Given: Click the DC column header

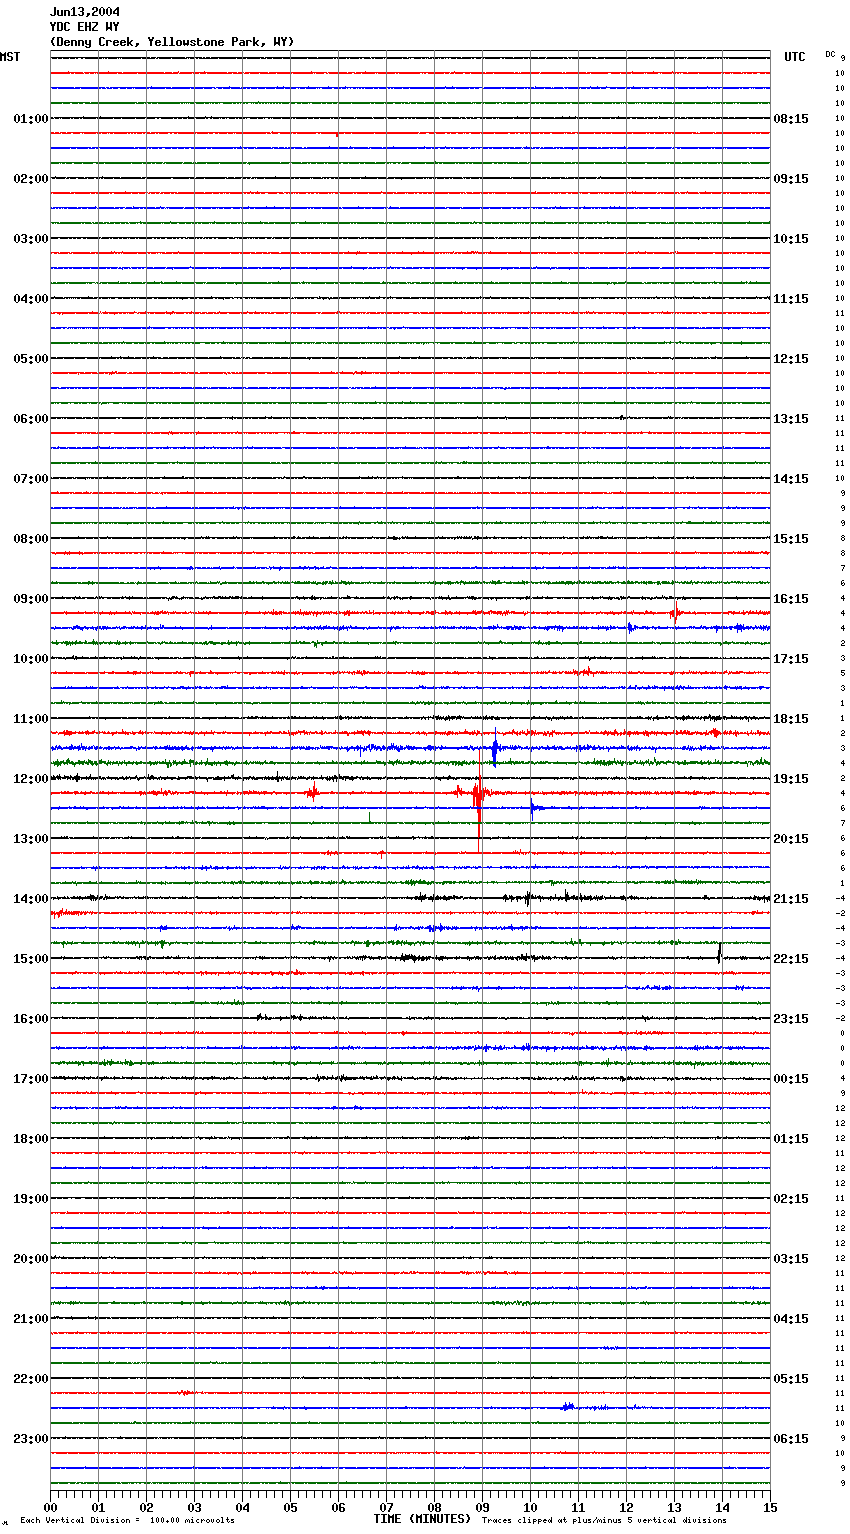Looking at the screenshot, I should click(830, 54).
